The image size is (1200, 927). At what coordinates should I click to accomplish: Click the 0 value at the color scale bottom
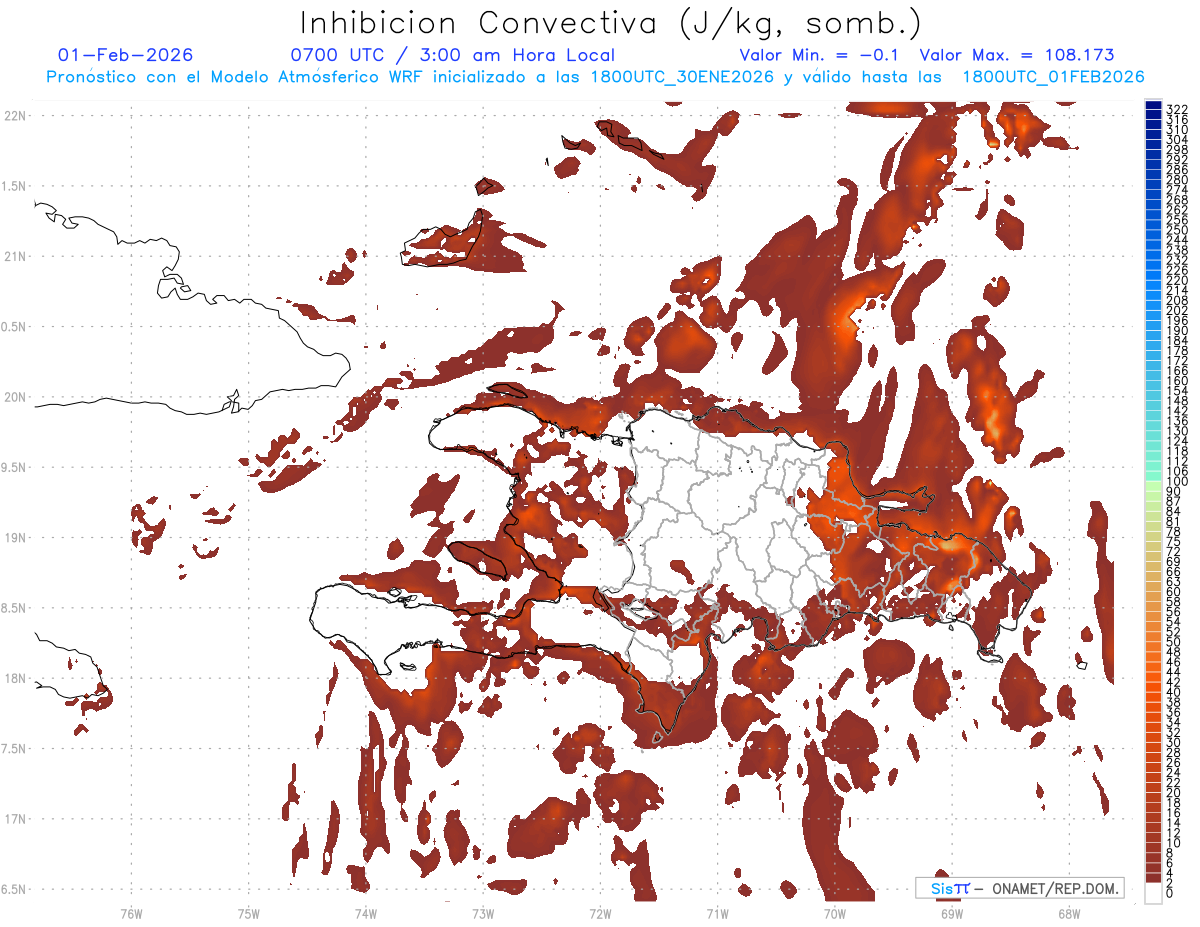[x=1170, y=893]
